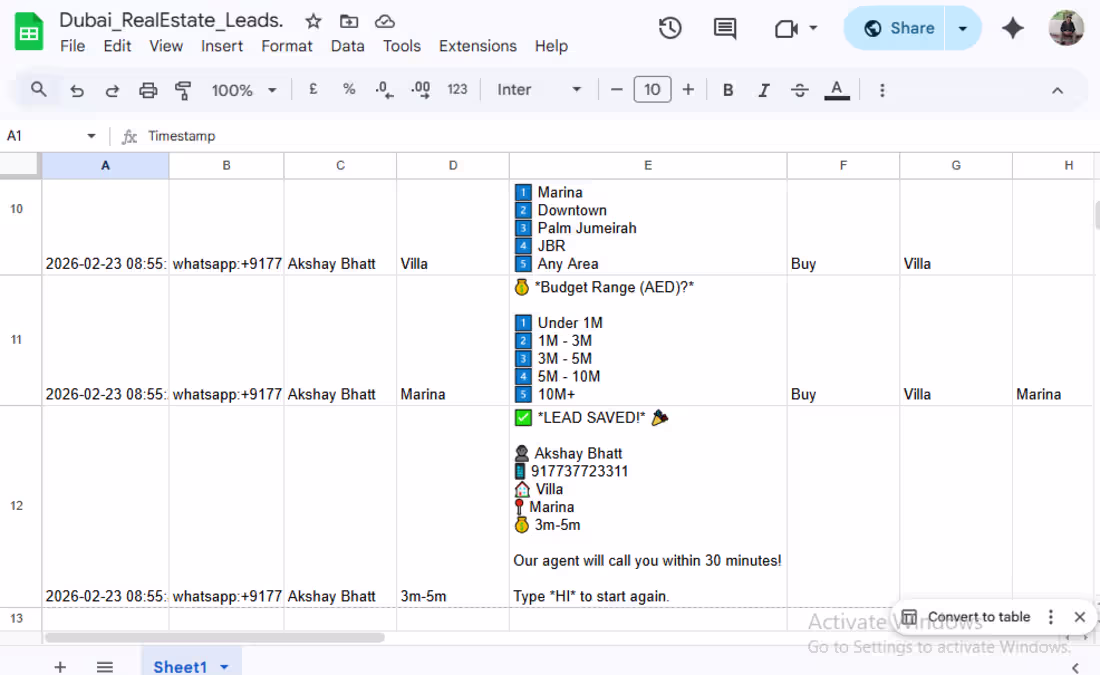Format as percent
This screenshot has width=1100, height=675.
click(349, 89)
